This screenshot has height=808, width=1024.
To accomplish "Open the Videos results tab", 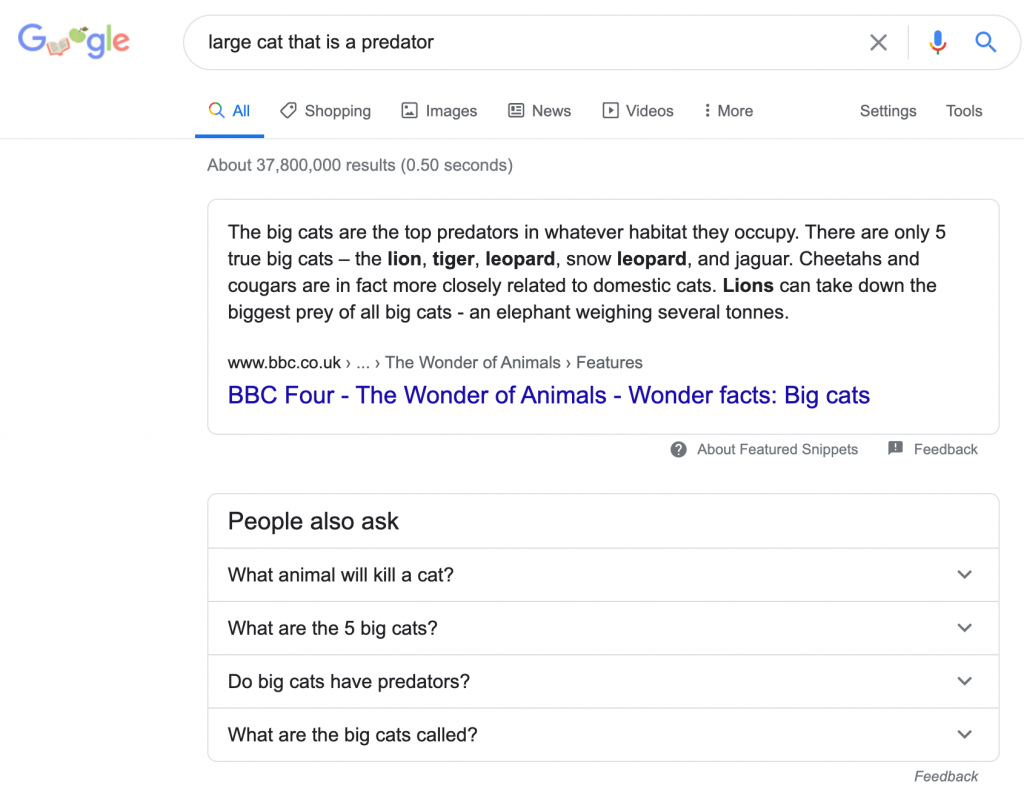I will (x=637, y=111).
